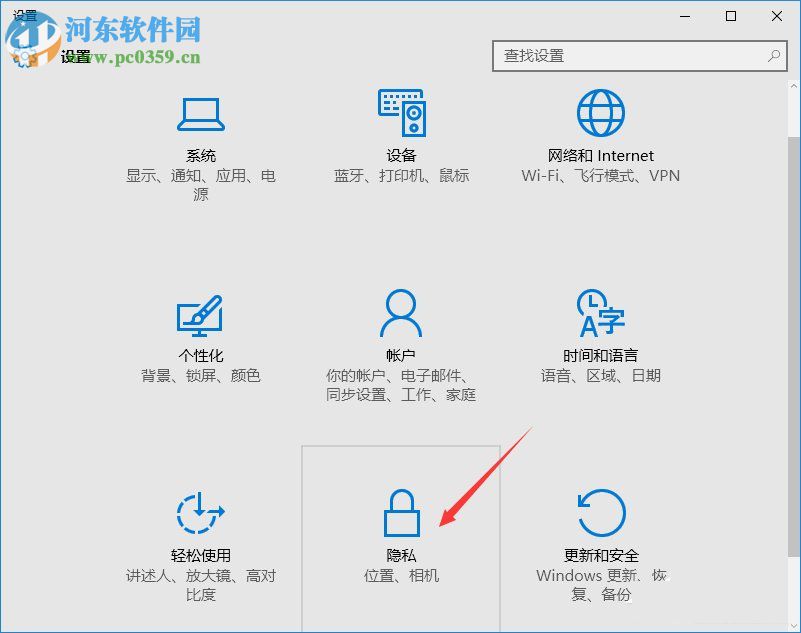The image size is (801, 633).
Task: Open 时间和语言 settings via clock icon
Action: tap(600, 313)
